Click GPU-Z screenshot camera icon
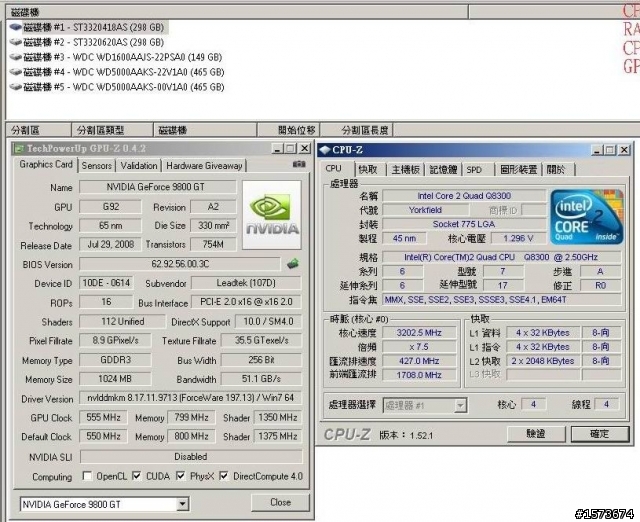Screen dimensions: 640x522 tap(299, 164)
